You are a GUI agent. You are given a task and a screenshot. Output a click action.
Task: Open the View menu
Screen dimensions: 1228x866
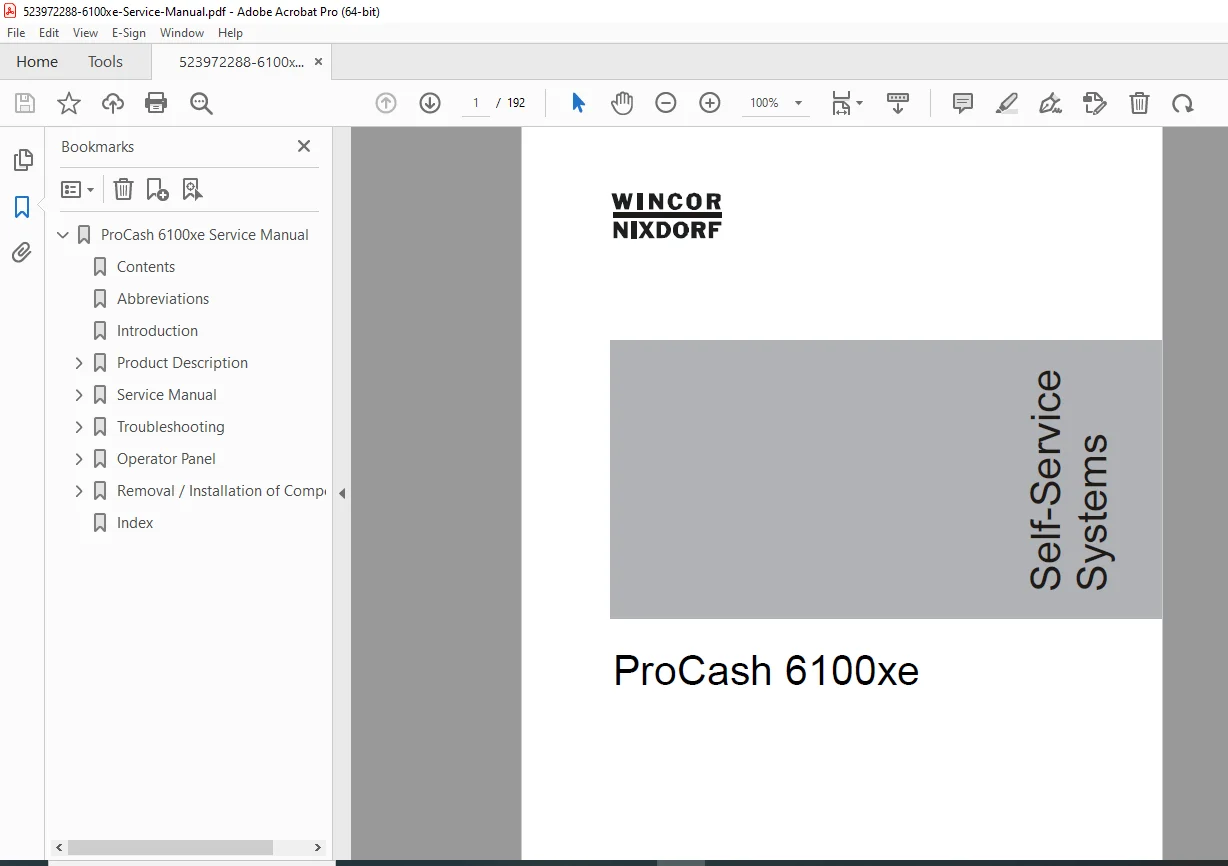pos(86,33)
